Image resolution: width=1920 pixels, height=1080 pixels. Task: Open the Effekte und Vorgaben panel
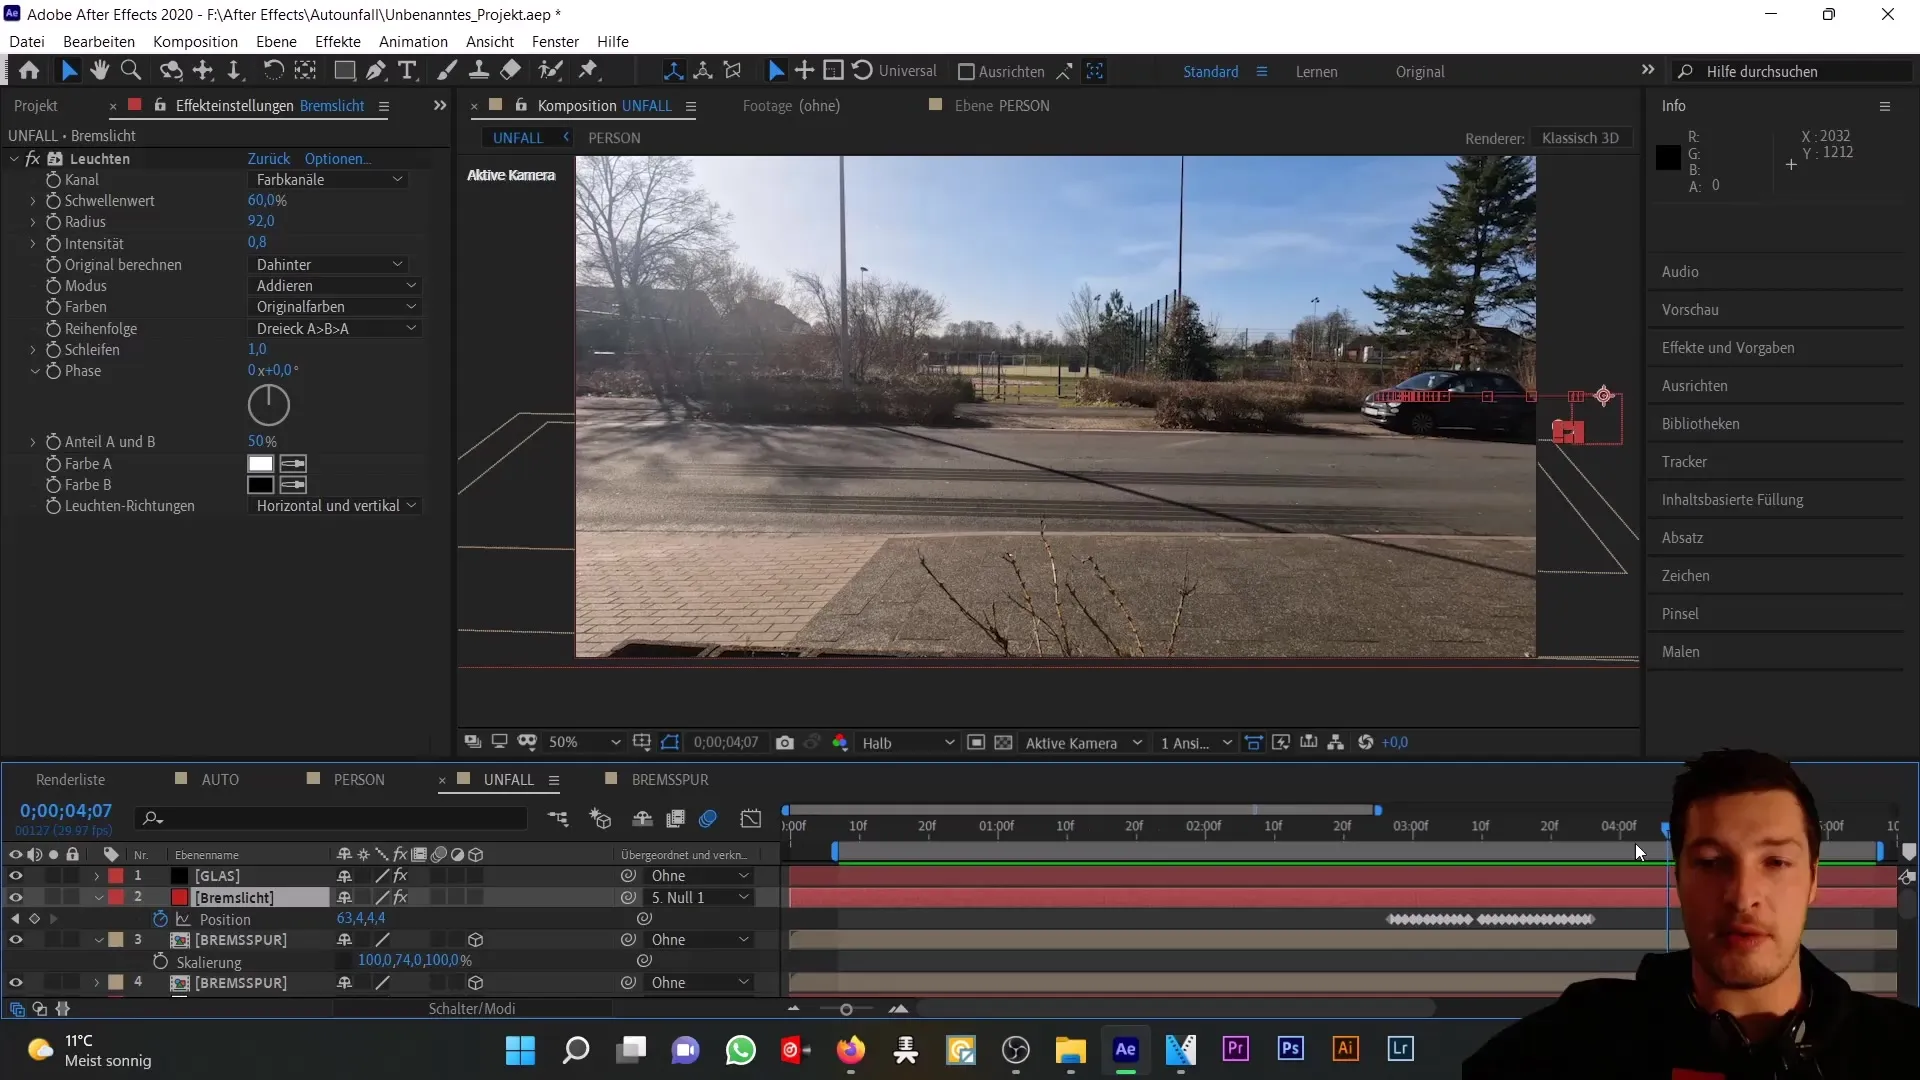(1728, 348)
